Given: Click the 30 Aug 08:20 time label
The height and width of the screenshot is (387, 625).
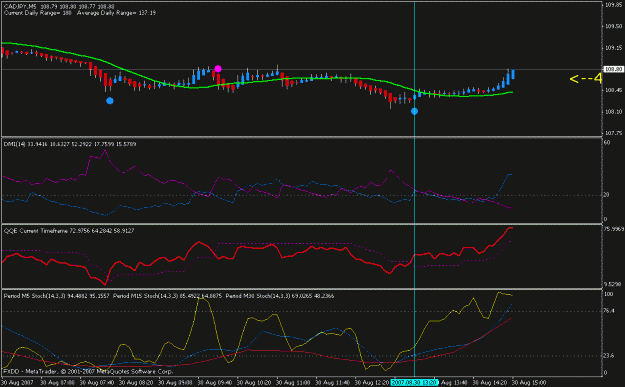Looking at the screenshot, I should 136,383.
